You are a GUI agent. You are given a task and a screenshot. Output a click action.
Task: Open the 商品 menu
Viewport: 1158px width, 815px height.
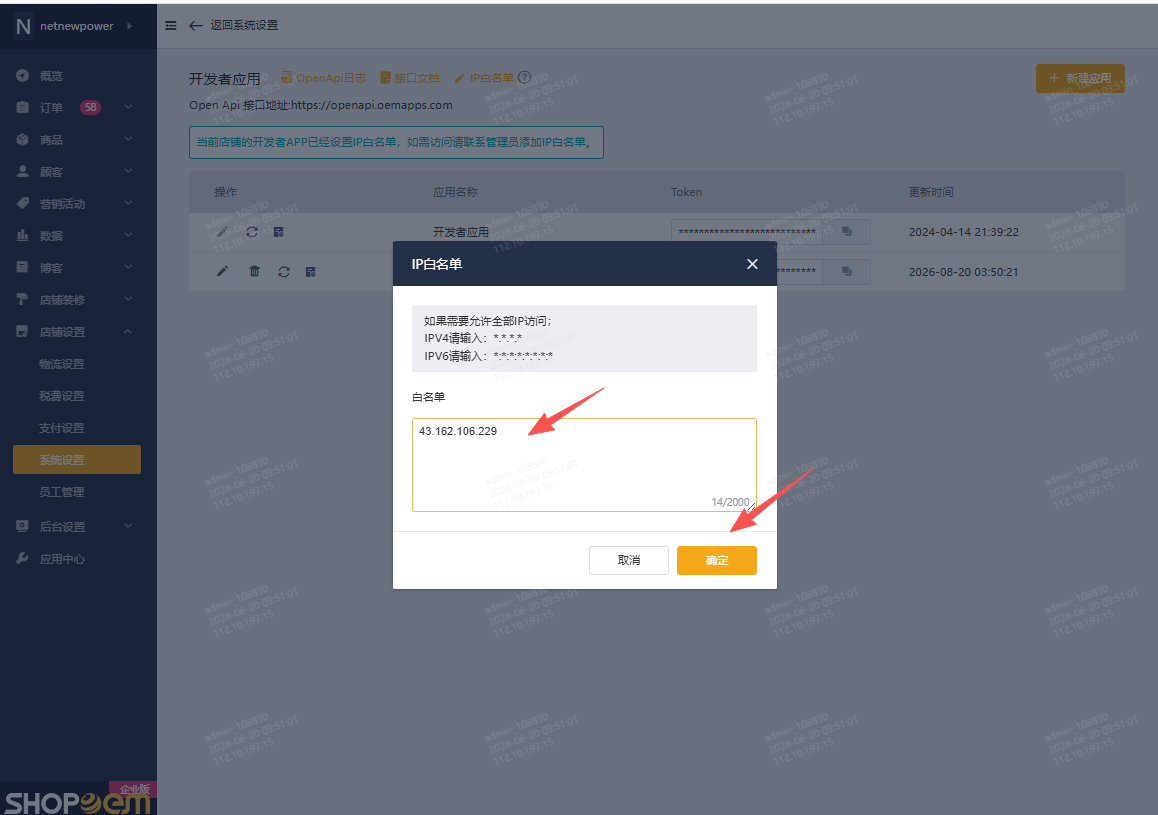(51, 140)
